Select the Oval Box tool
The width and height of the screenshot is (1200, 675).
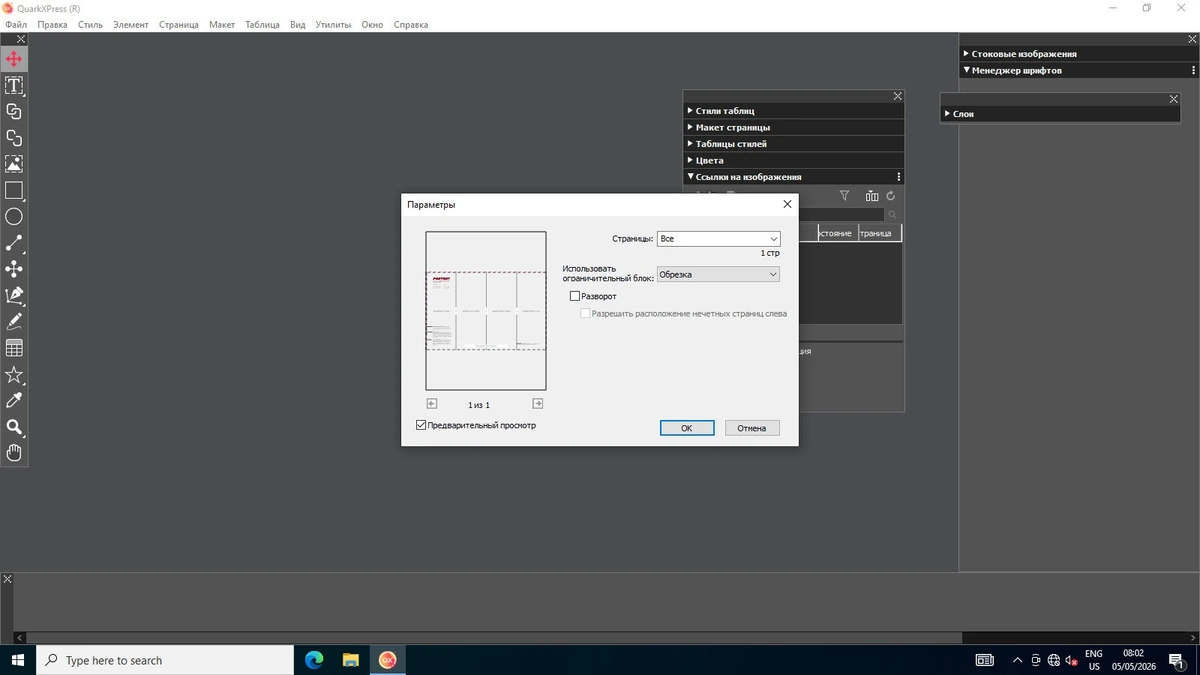tap(14, 217)
